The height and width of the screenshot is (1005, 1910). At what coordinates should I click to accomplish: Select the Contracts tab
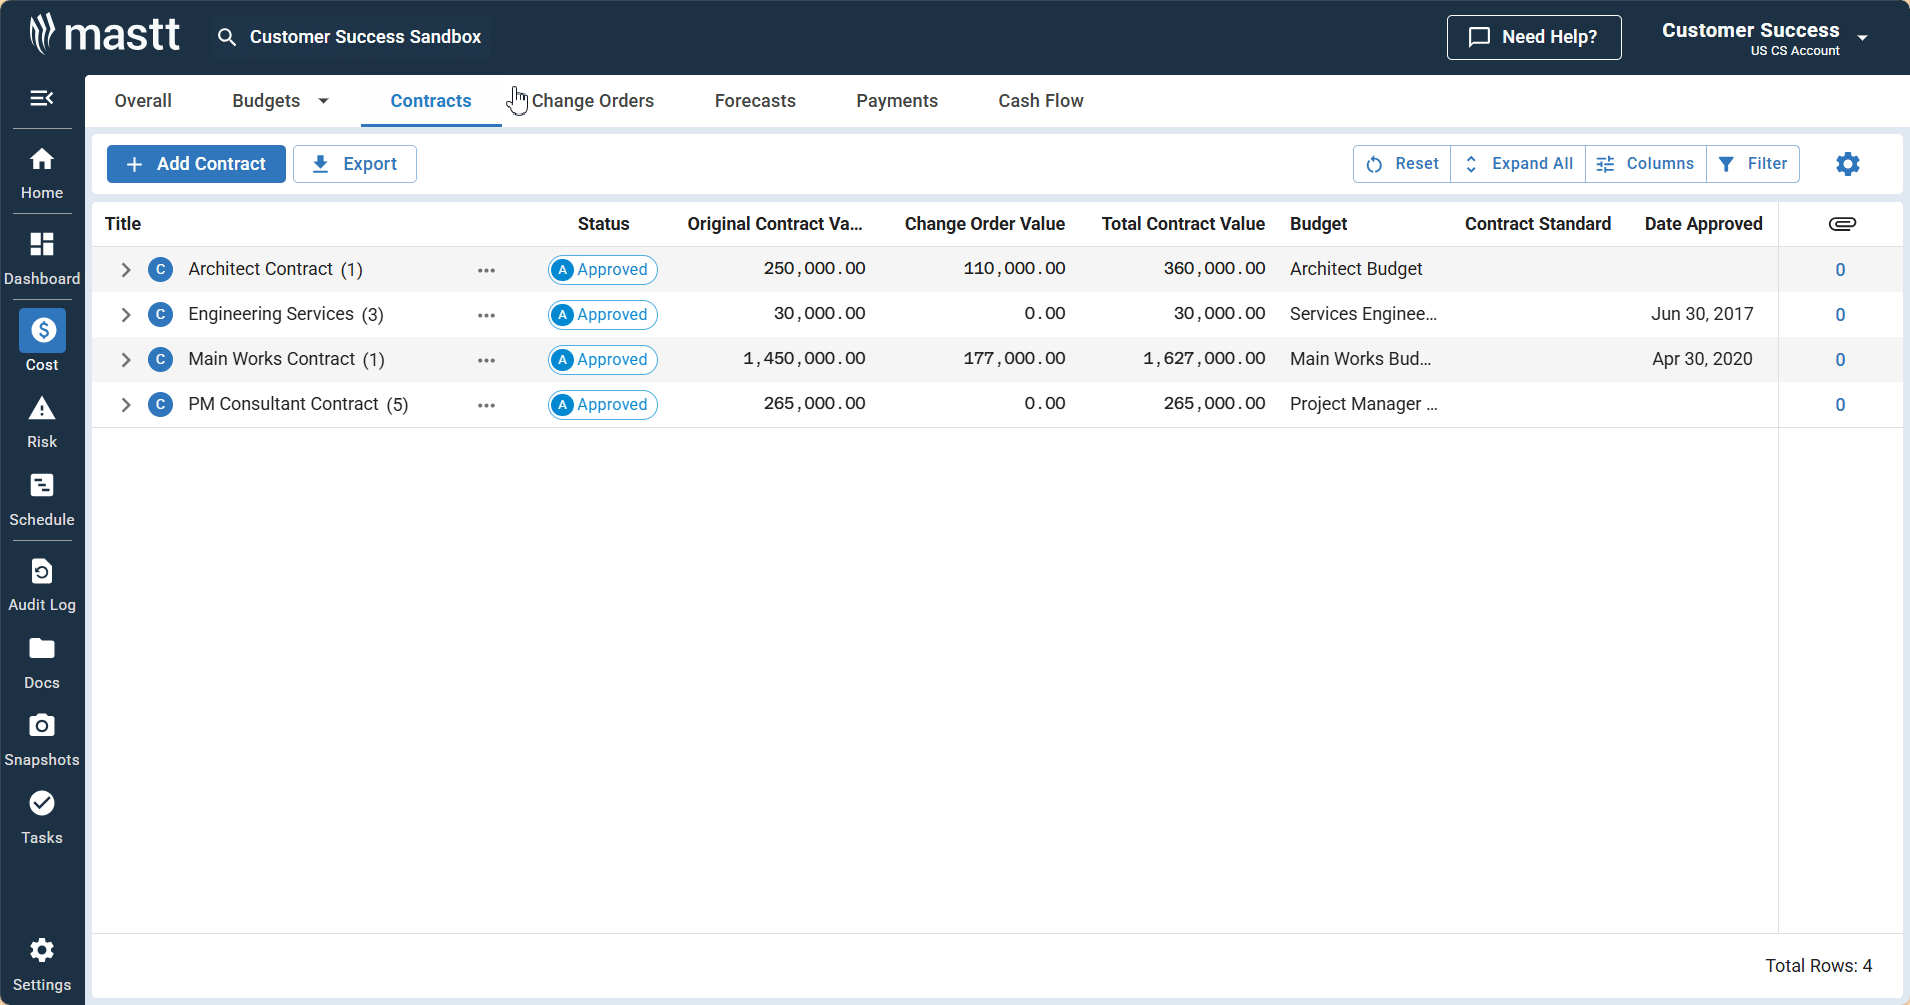(431, 101)
